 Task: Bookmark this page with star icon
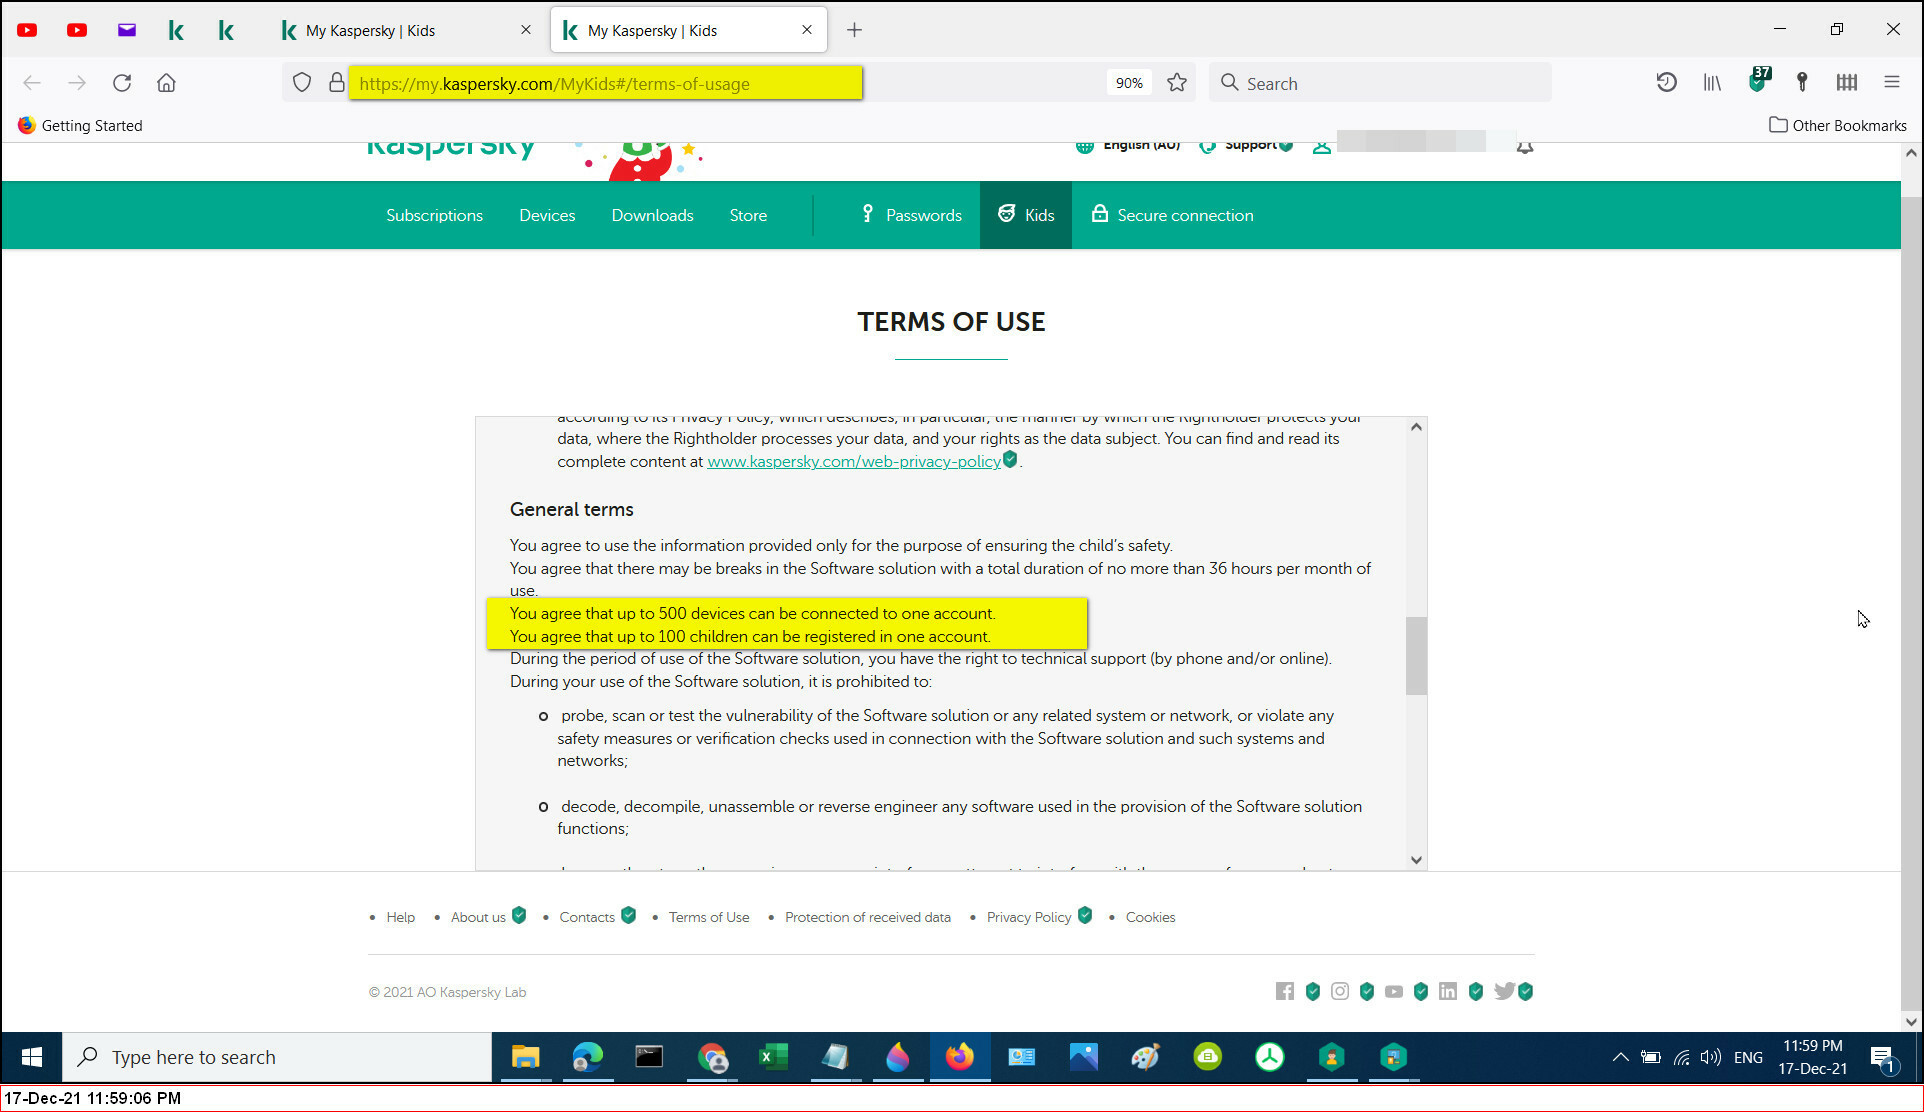pyautogui.click(x=1177, y=83)
